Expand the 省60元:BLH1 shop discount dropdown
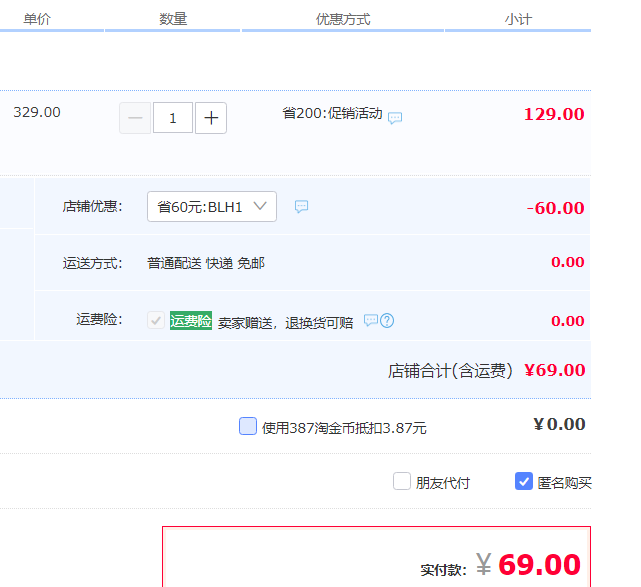The image size is (641, 587). click(212, 207)
